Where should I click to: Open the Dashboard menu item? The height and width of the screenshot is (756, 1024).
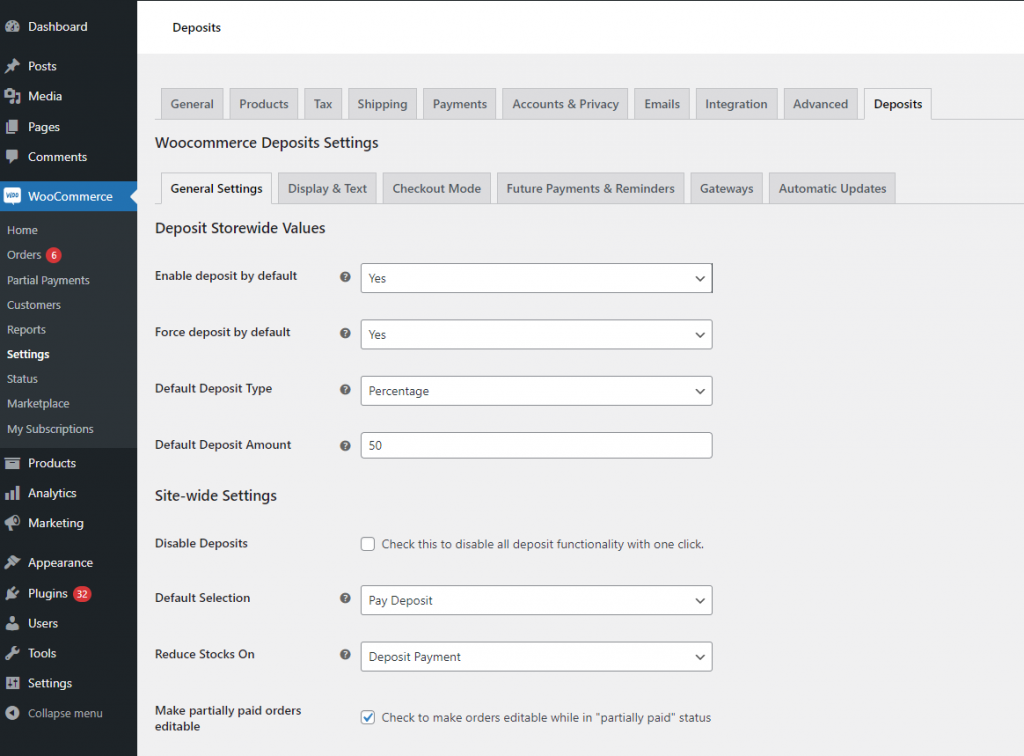click(x=69, y=27)
